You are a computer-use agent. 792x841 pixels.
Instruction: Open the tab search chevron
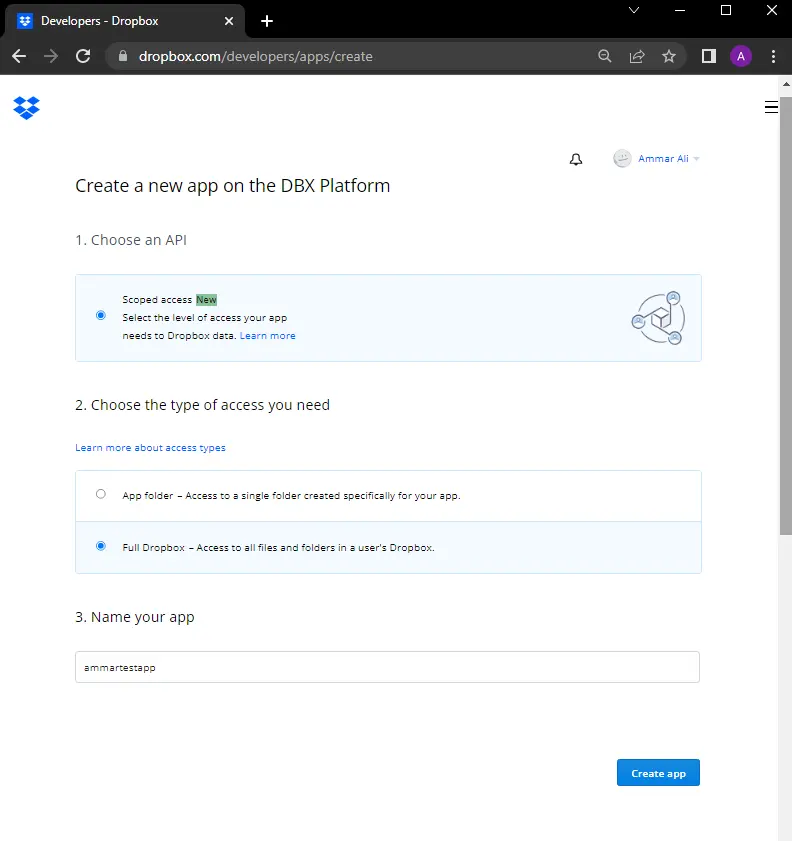pyautogui.click(x=634, y=10)
